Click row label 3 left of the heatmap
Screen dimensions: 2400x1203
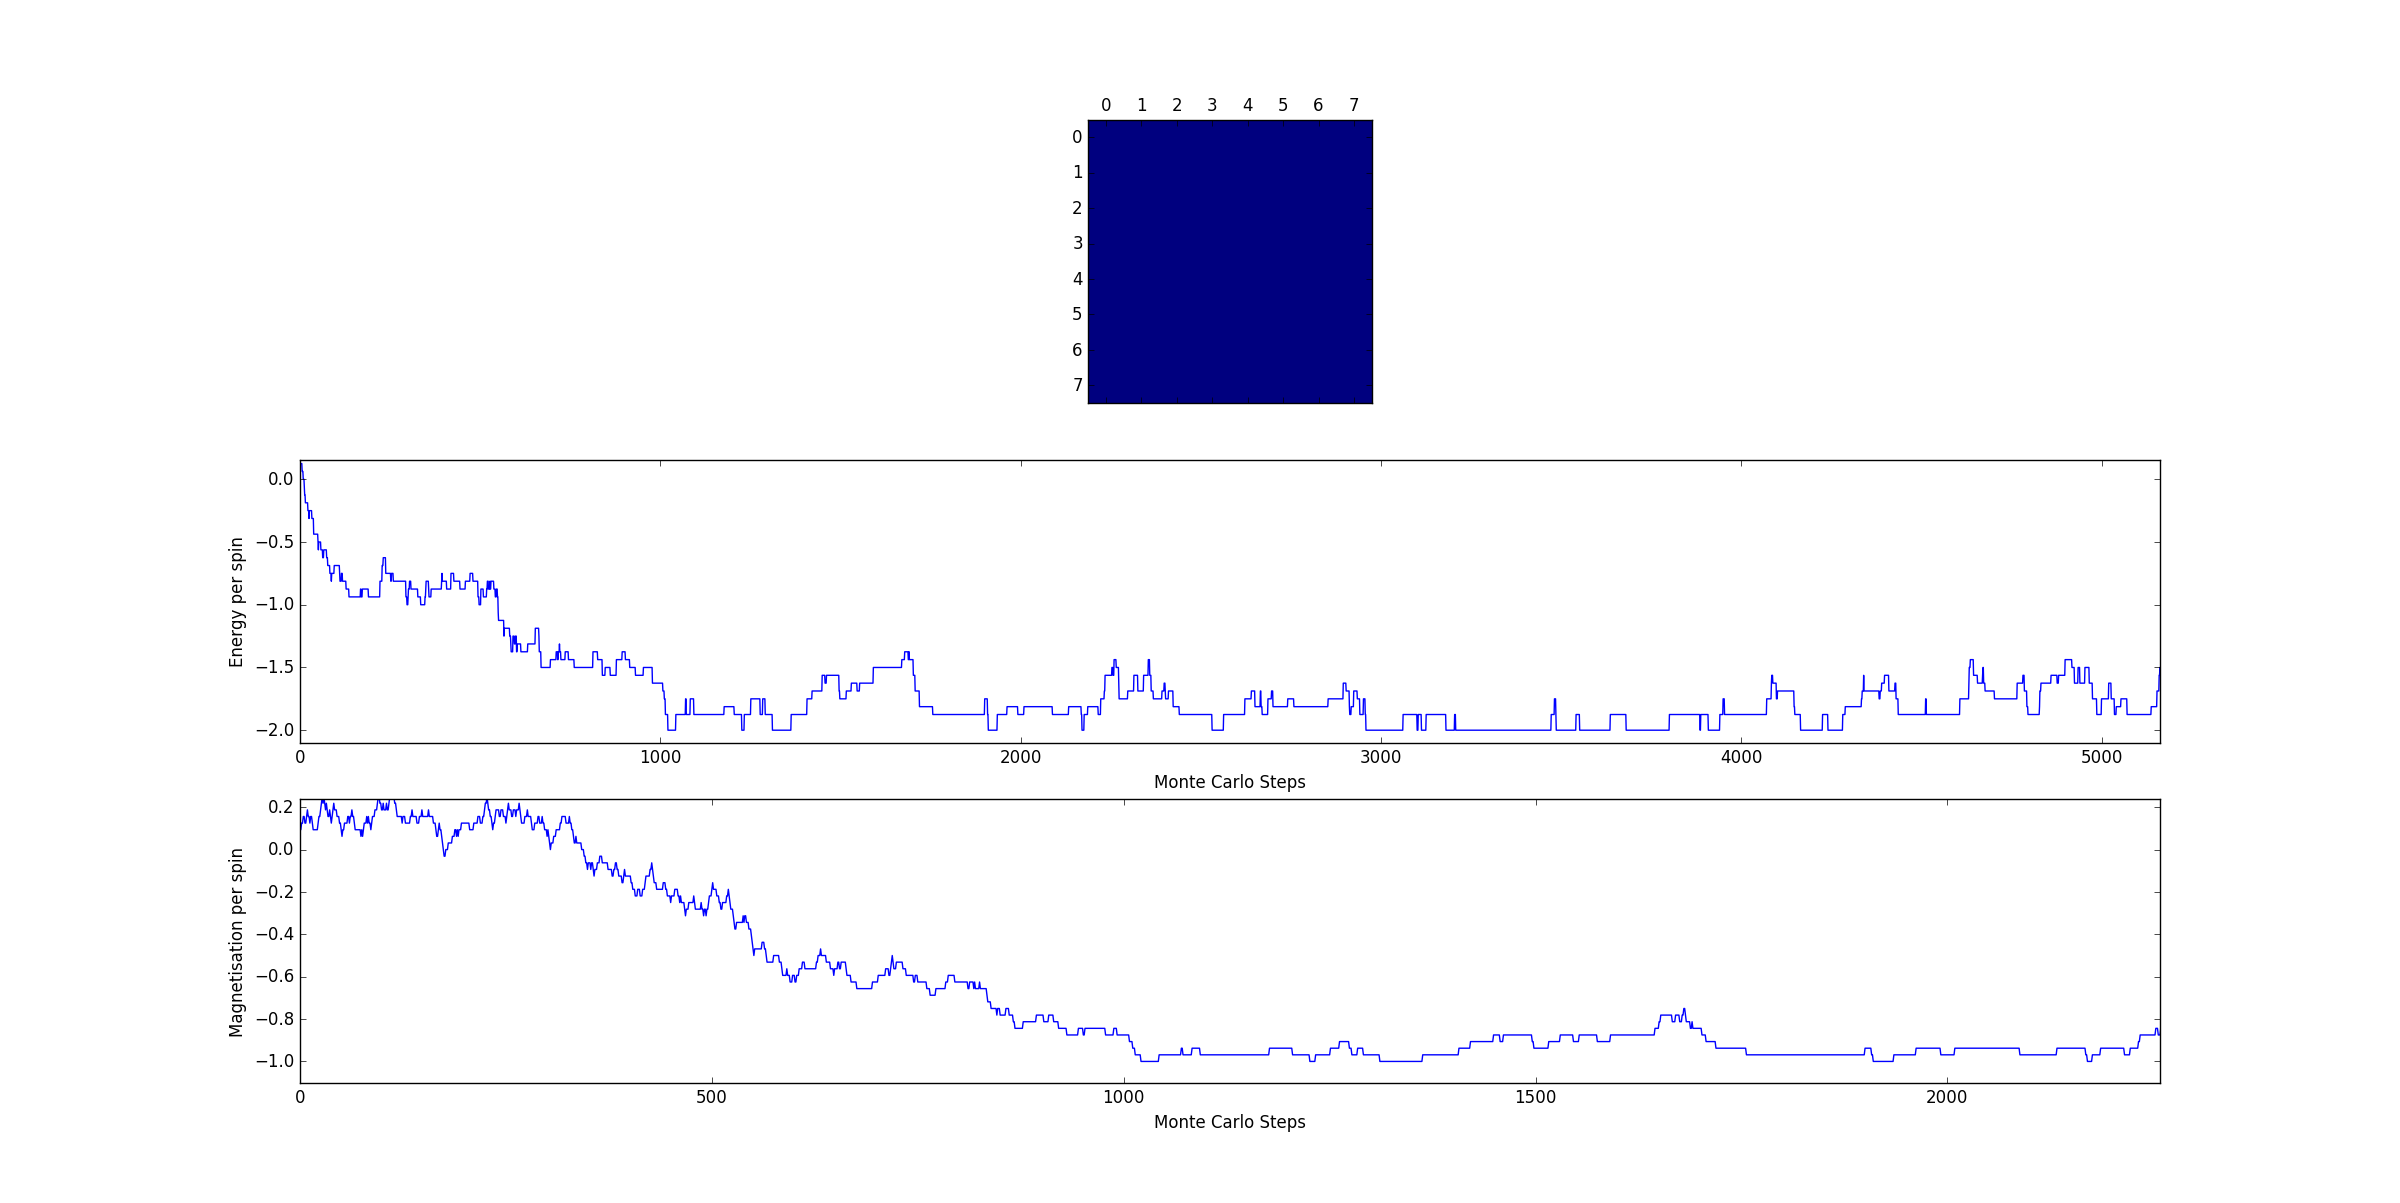point(1077,243)
